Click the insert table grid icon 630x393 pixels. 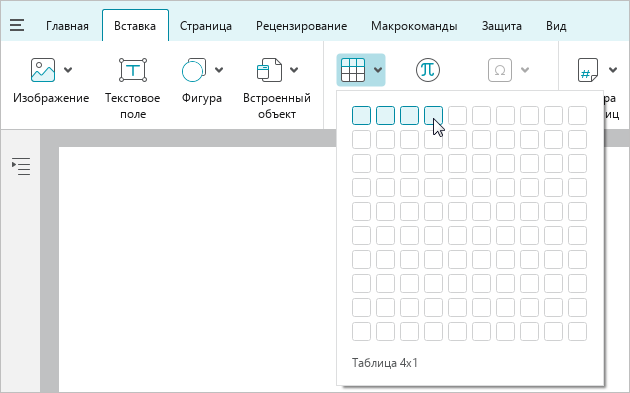353,70
